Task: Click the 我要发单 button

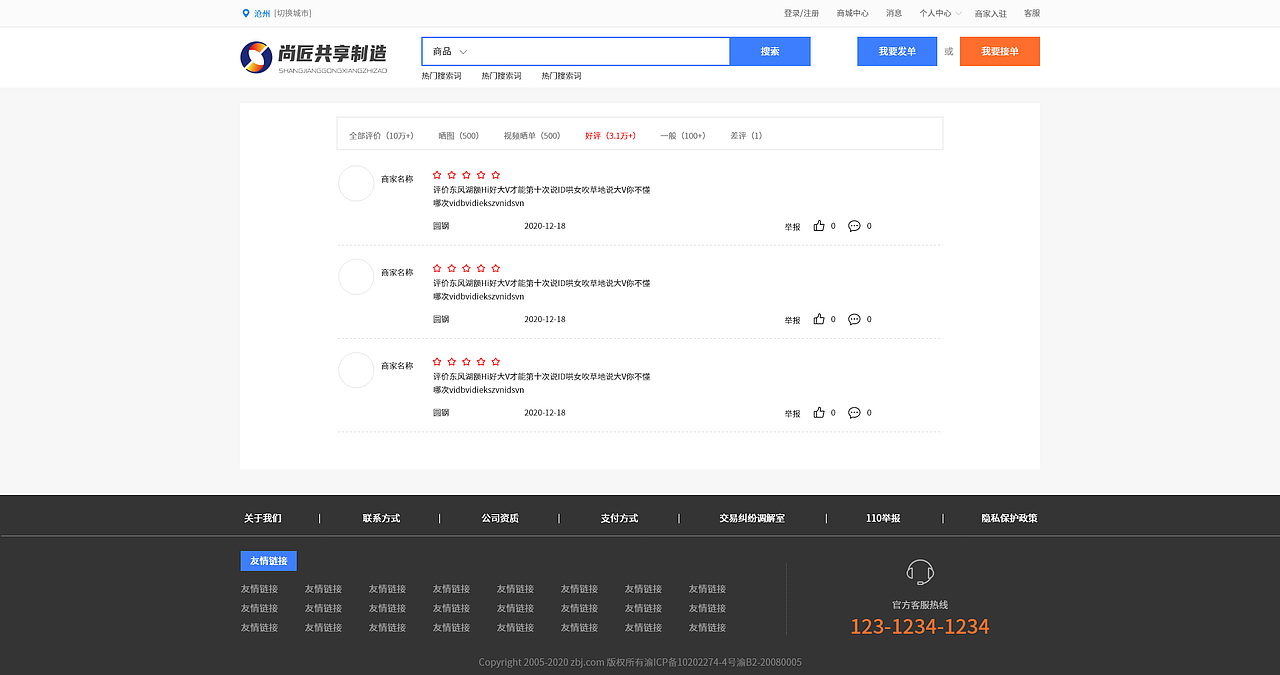Action: point(897,51)
